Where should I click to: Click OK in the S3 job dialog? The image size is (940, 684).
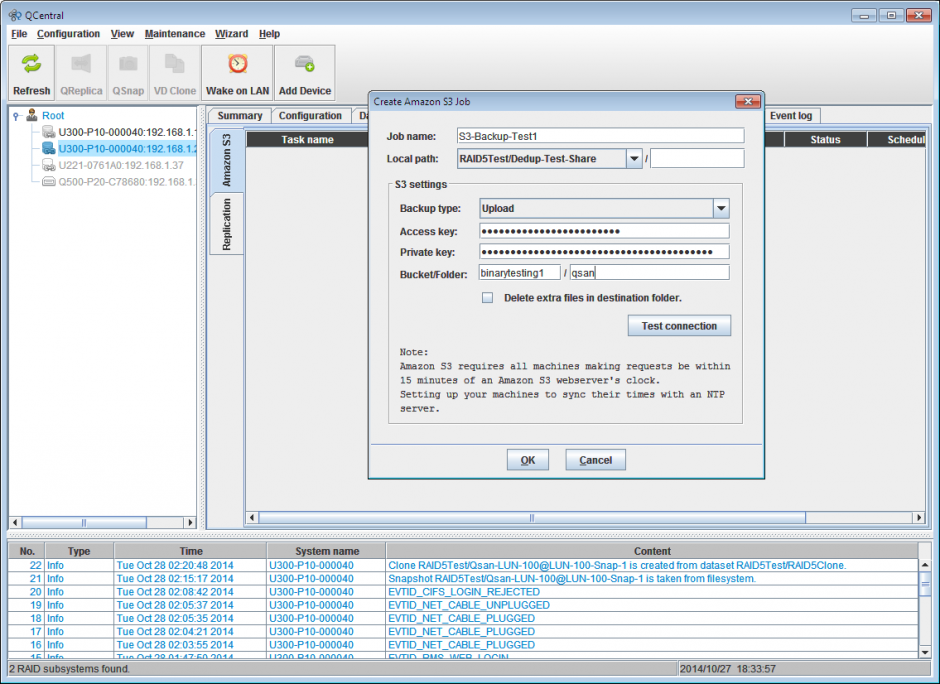528,460
